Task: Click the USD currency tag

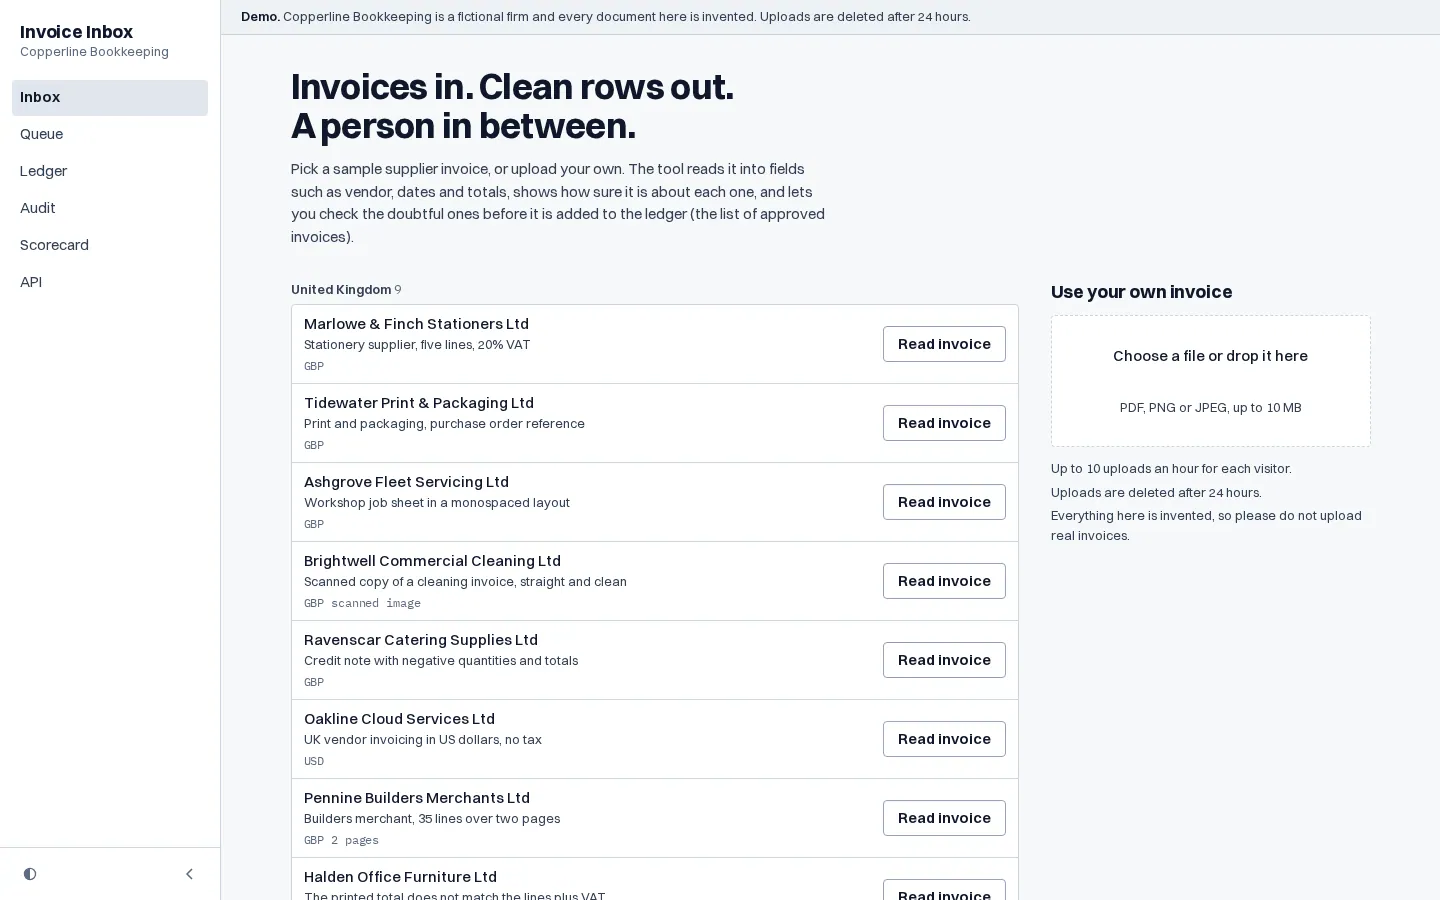Action: (314, 761)
